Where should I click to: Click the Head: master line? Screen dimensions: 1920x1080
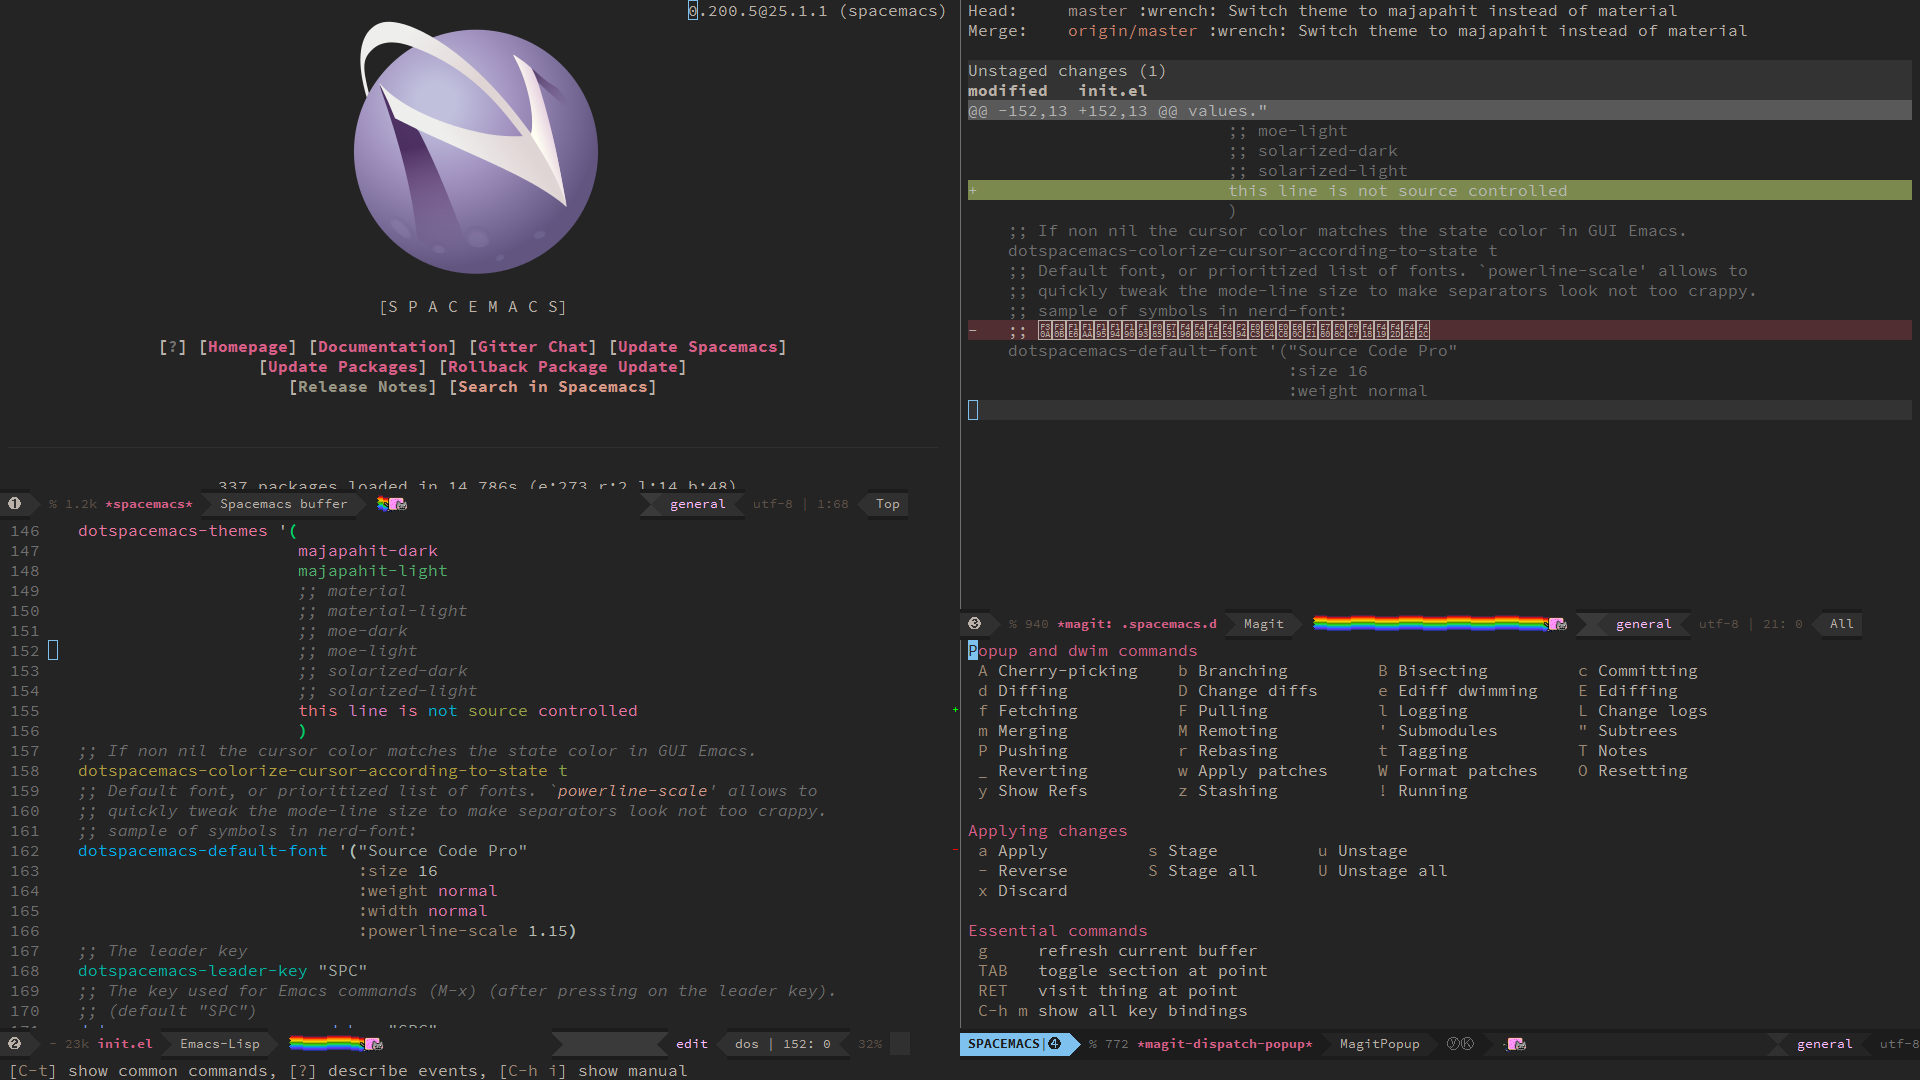[1323, 11]
